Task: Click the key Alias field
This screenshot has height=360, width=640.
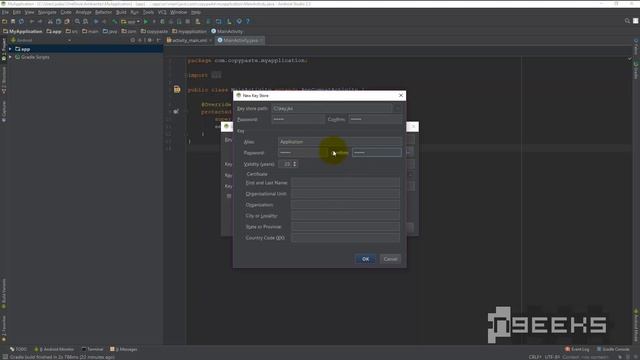Action: point(340,142)
